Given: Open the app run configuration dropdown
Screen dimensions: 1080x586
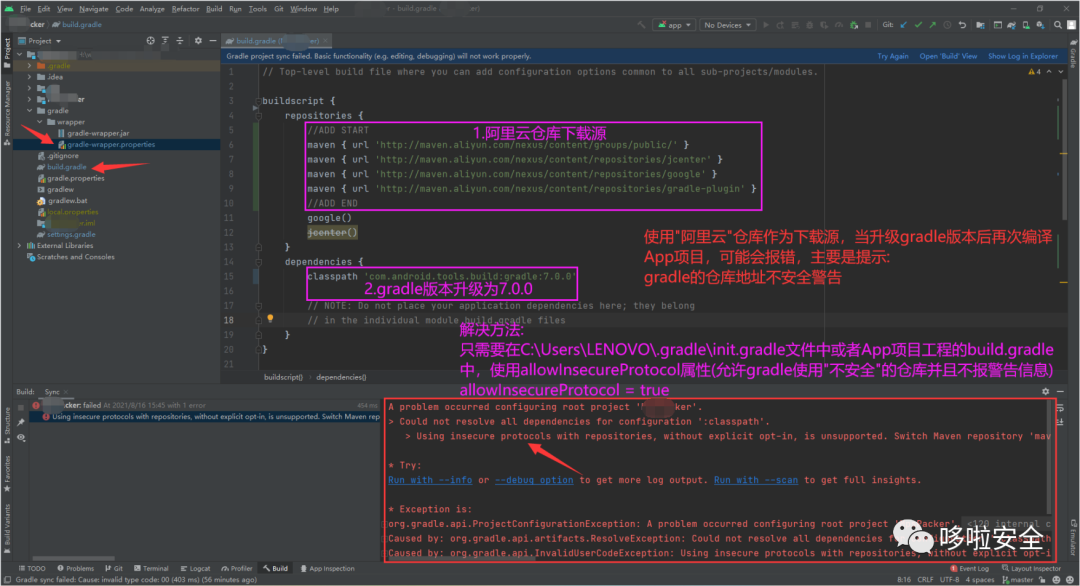Looking at the screenshot, I should pos(674,25).
